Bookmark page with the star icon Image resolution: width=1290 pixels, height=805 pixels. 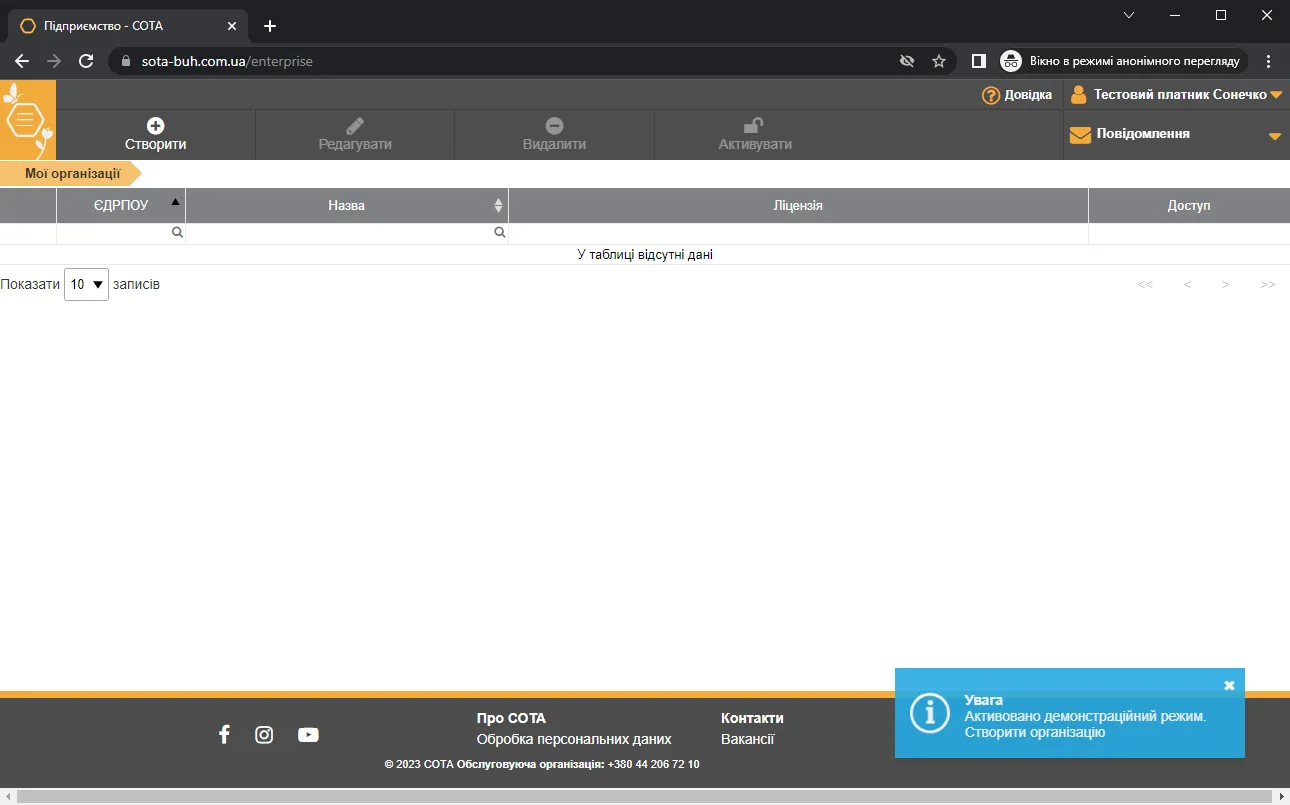pos(939,61)
